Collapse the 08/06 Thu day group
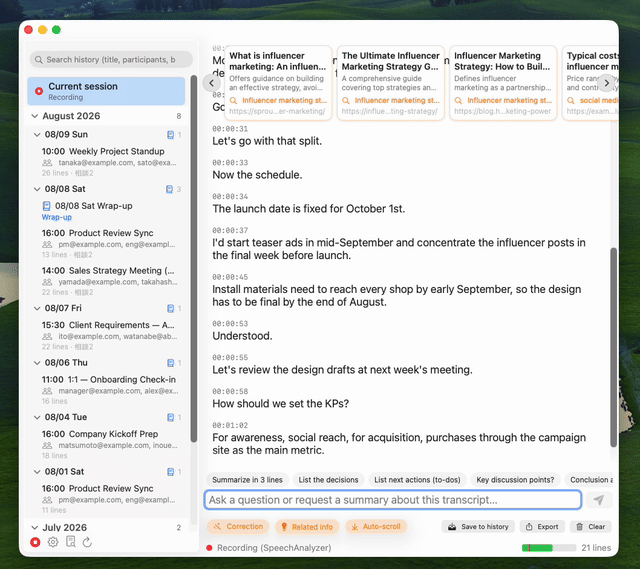This screenshot has height=569, width=640. coord(37,363)
